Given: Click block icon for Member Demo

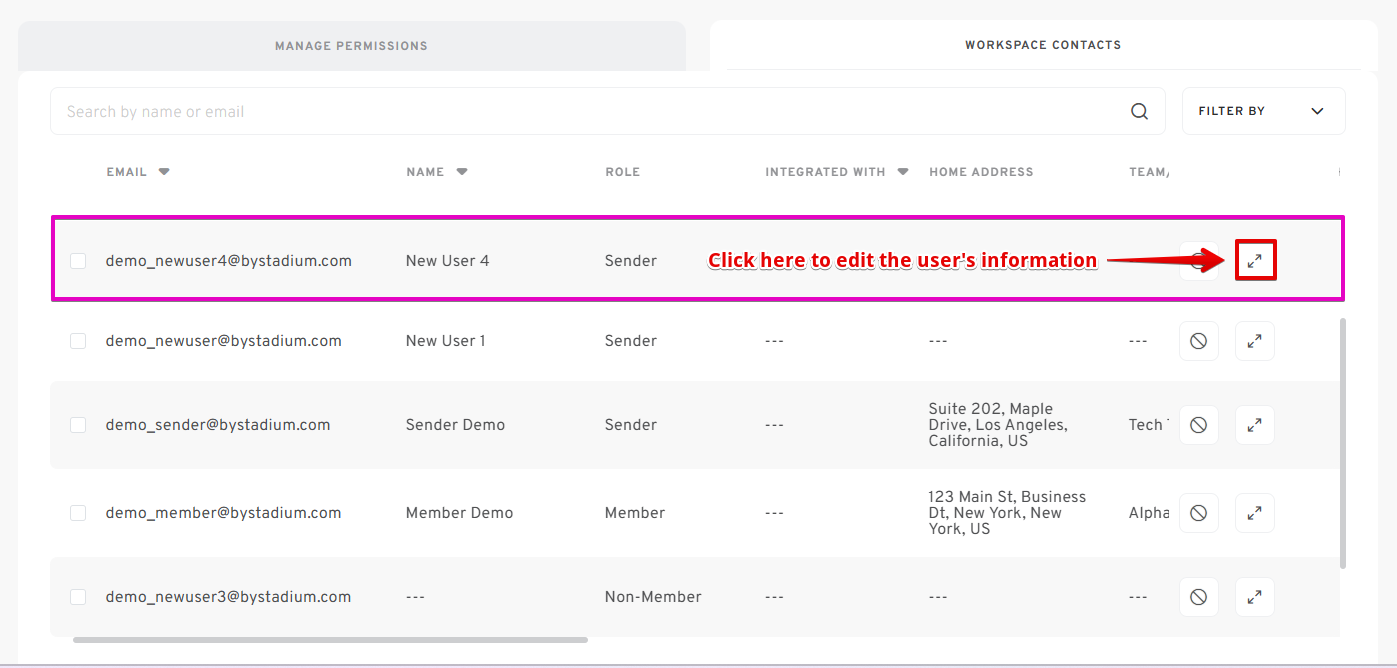Looking at the screenshot, I should (1198, 513).
